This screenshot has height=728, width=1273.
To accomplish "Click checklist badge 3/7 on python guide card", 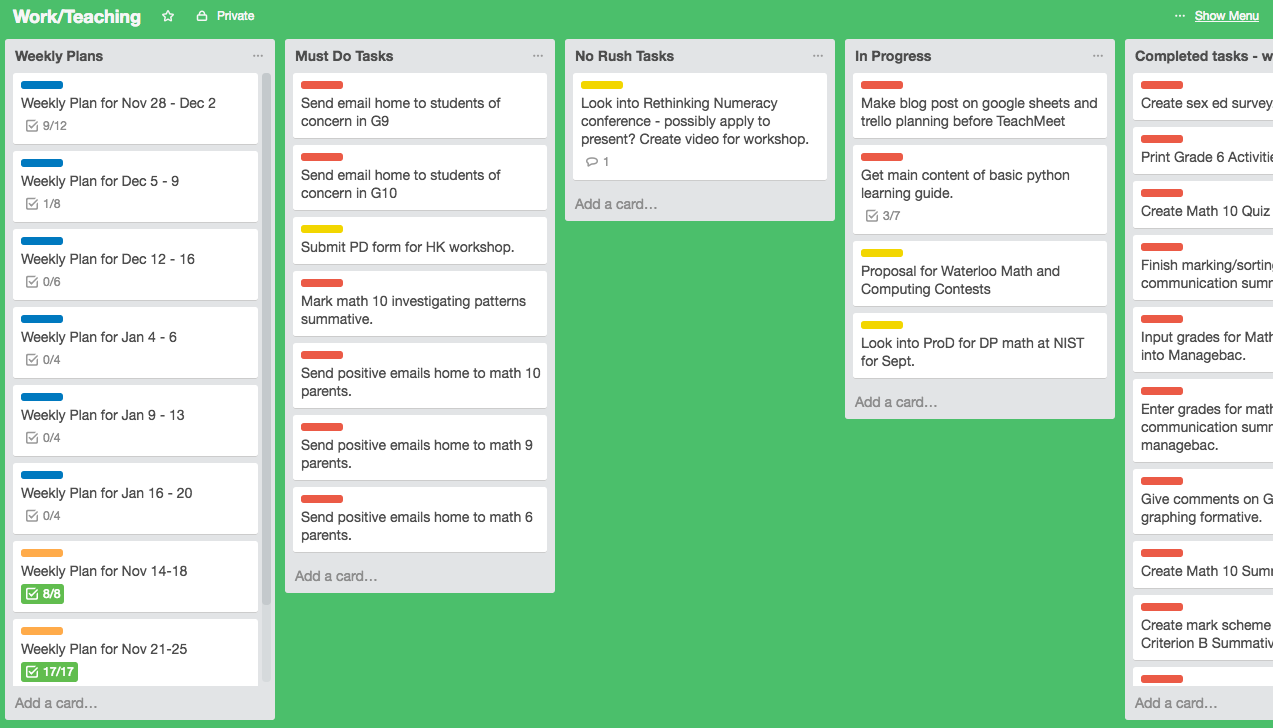I will 883,216.
